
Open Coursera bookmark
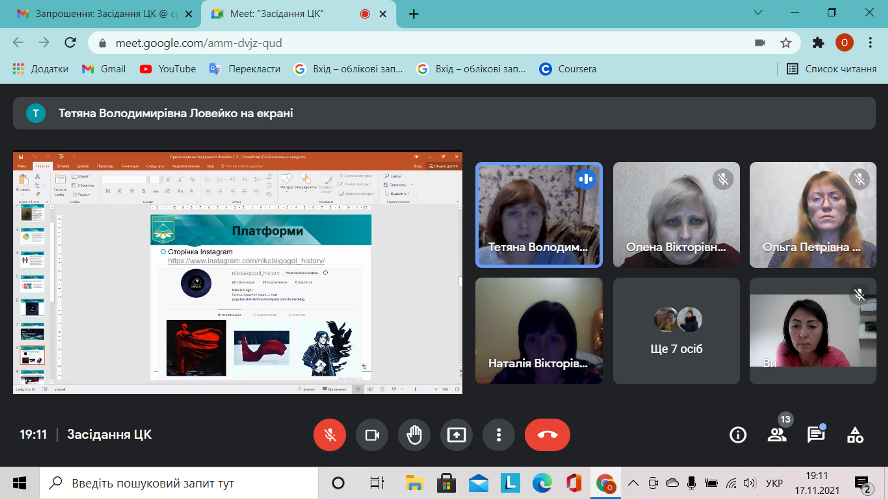point(568,69)
